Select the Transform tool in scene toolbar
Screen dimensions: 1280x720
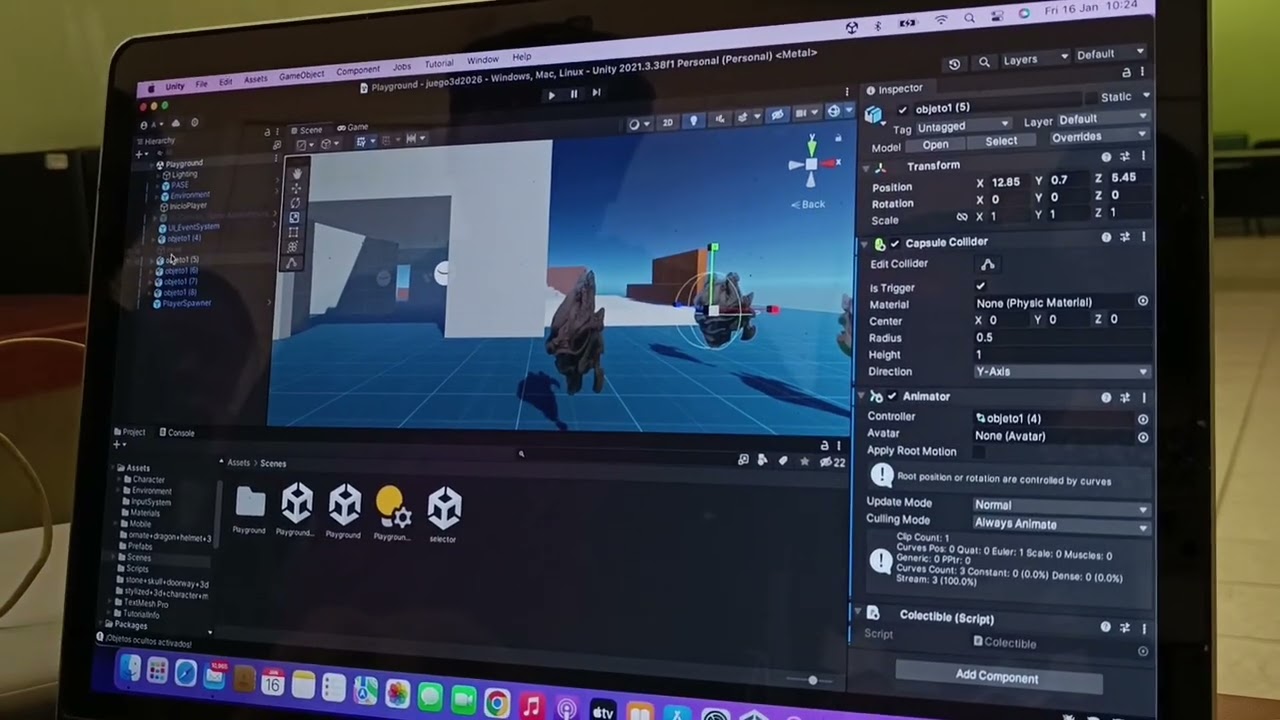[292, 247]
